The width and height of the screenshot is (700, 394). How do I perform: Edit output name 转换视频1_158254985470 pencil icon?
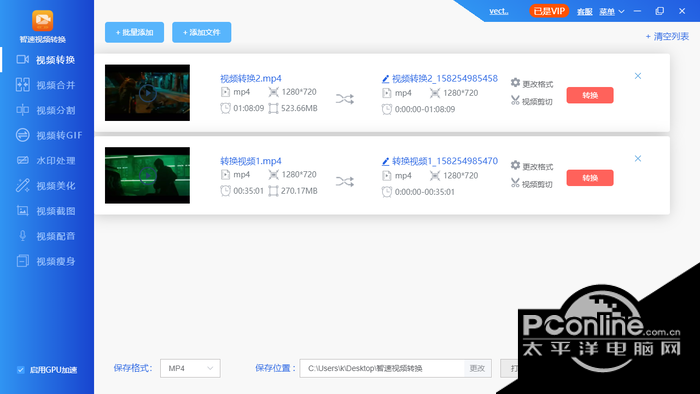coord(386,162)
